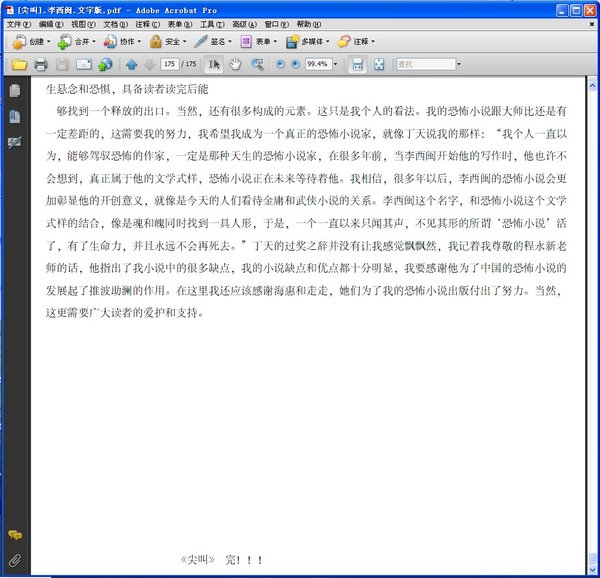Click the 合并 green plus icon
The height and width of the screenshot is (578, 600).
click(x=64, y=42)
